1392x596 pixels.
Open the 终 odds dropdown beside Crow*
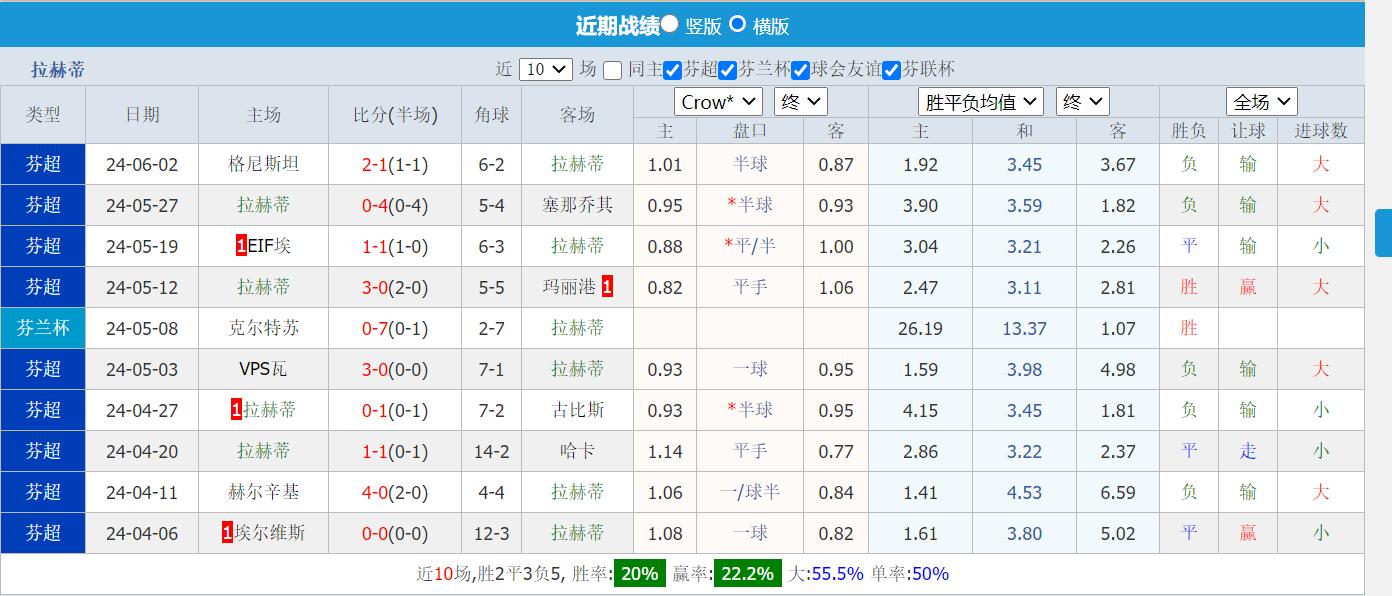point(800,101)
